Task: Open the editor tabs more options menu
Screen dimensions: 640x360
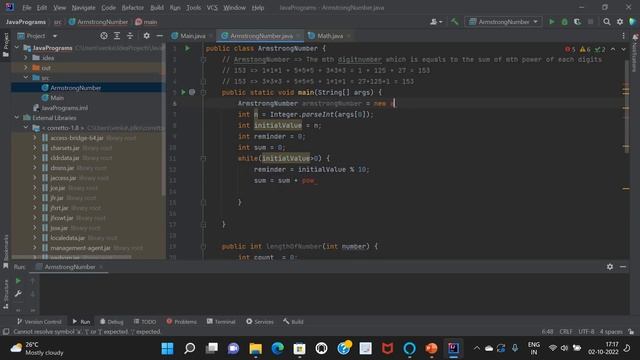Action: (623, 36)
